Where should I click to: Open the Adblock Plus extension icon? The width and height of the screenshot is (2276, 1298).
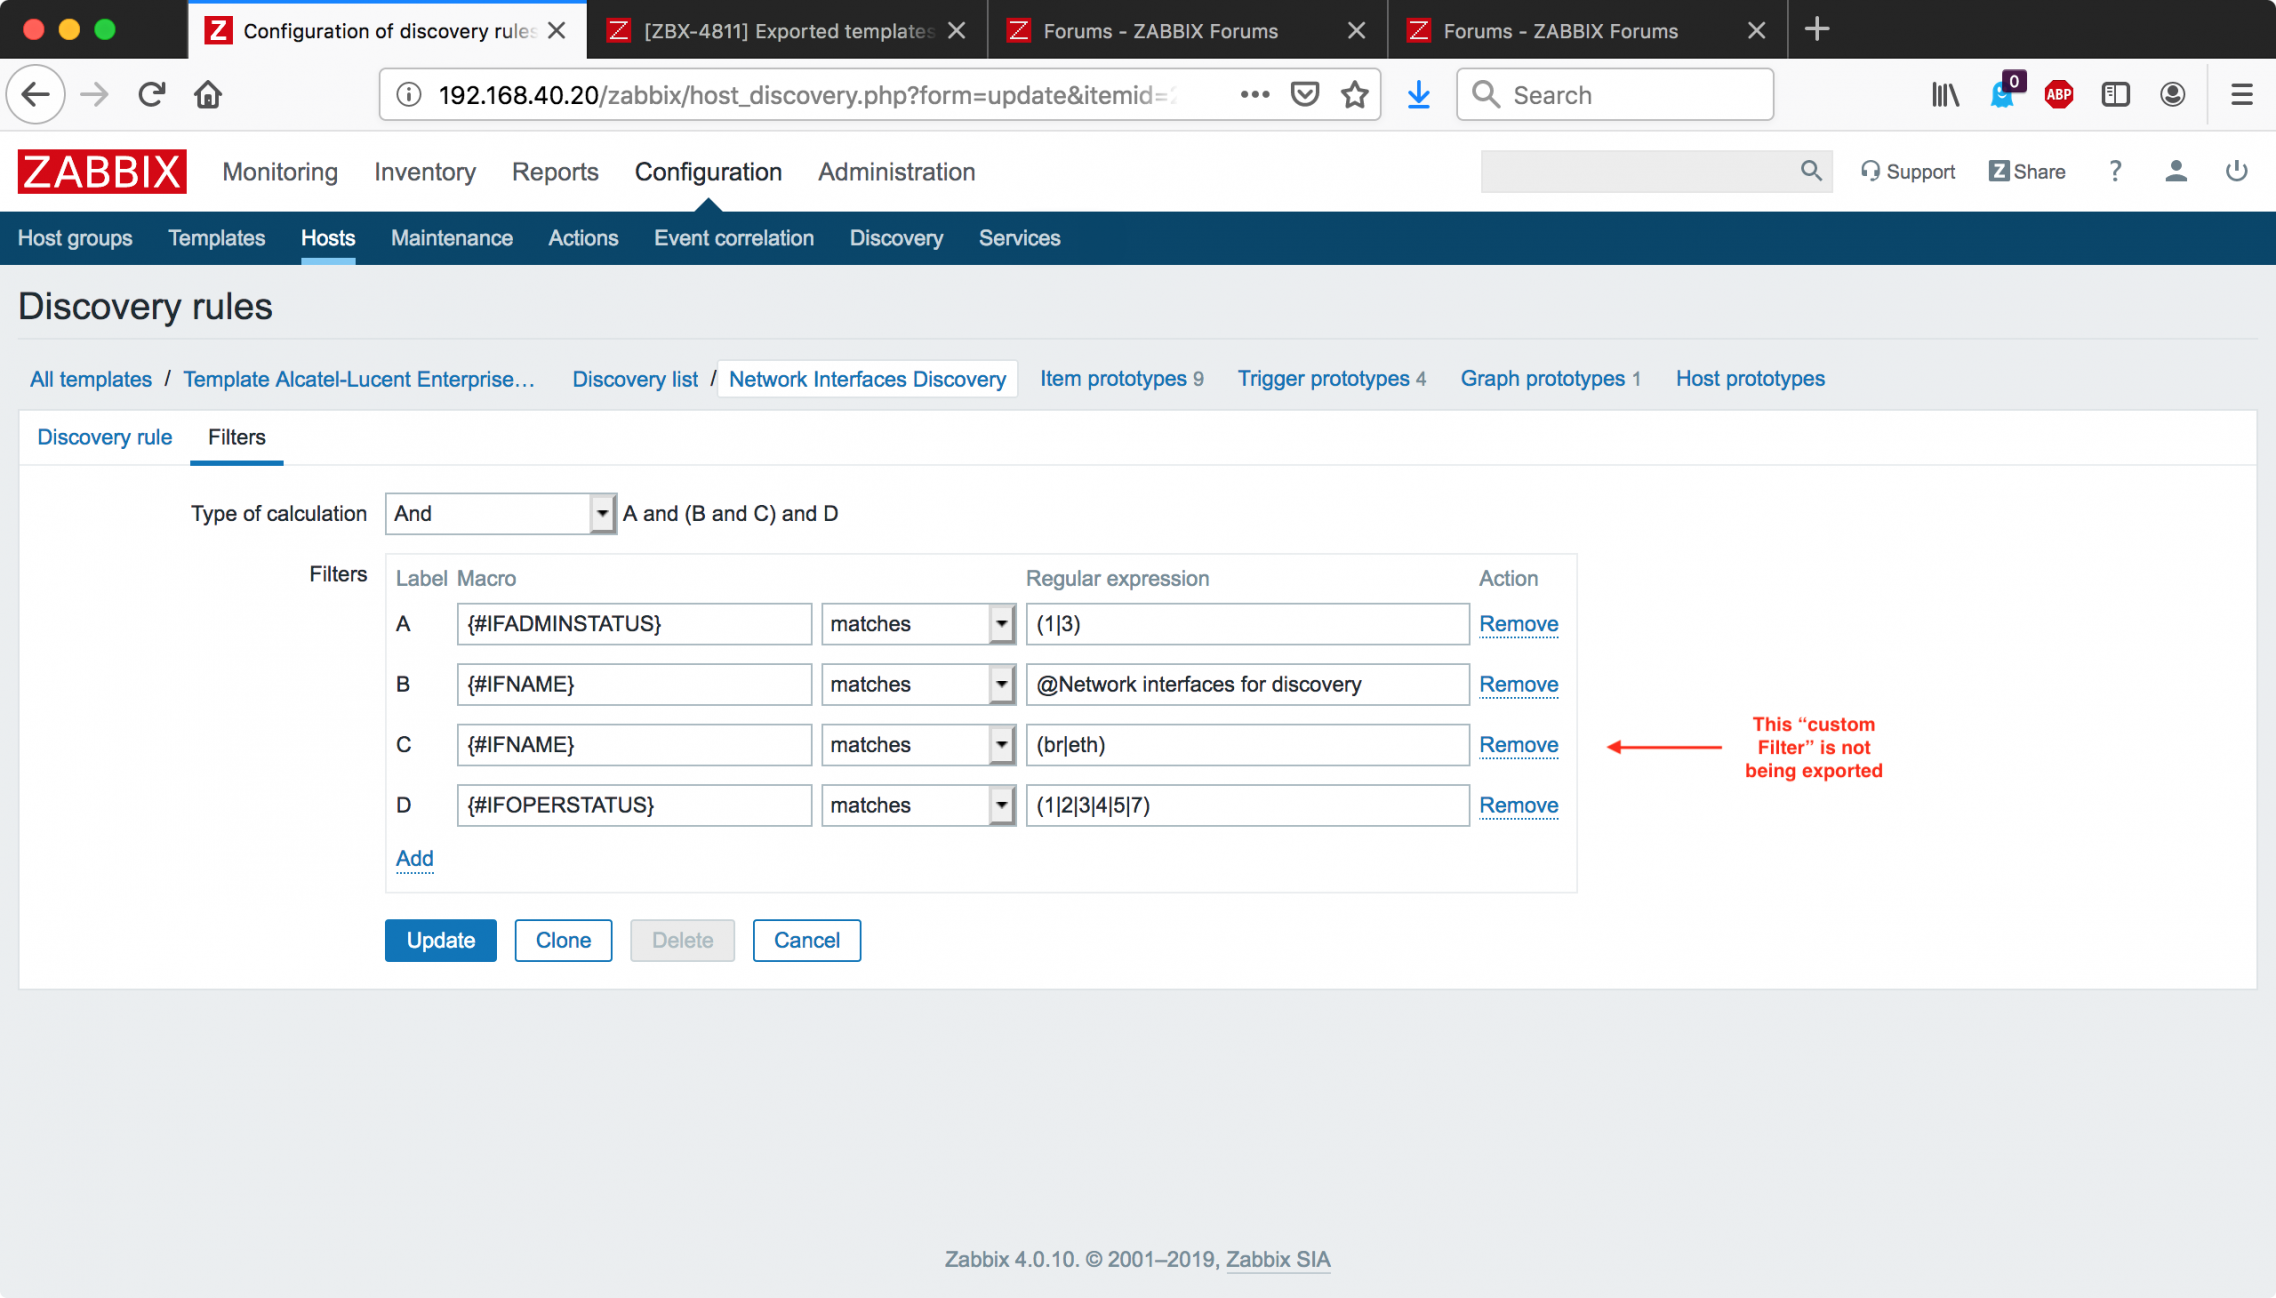point(2058,95)
